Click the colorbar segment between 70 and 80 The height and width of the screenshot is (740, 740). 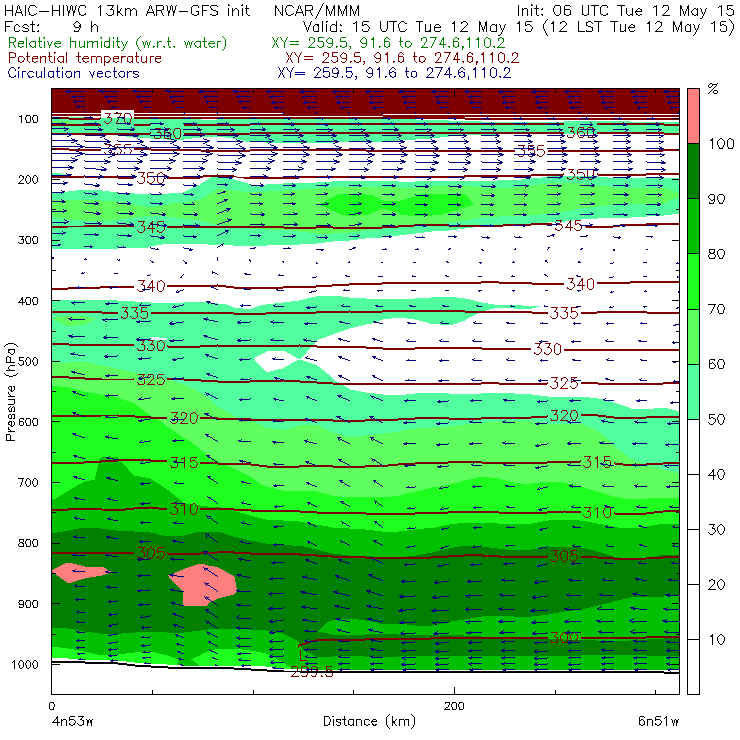693,281
